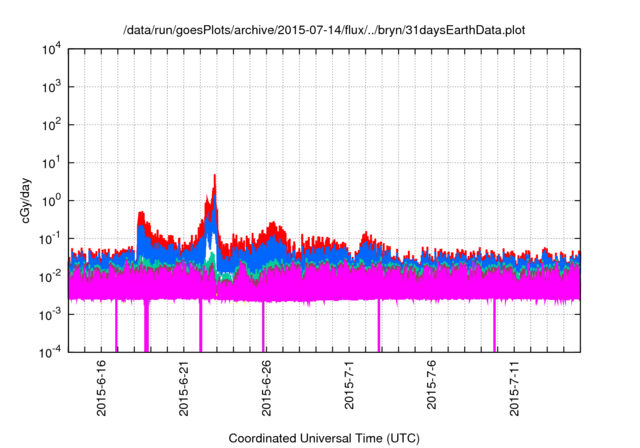Click the 10^0 y-axis tick label
The image size is (640, 448).
click(52, 200)
